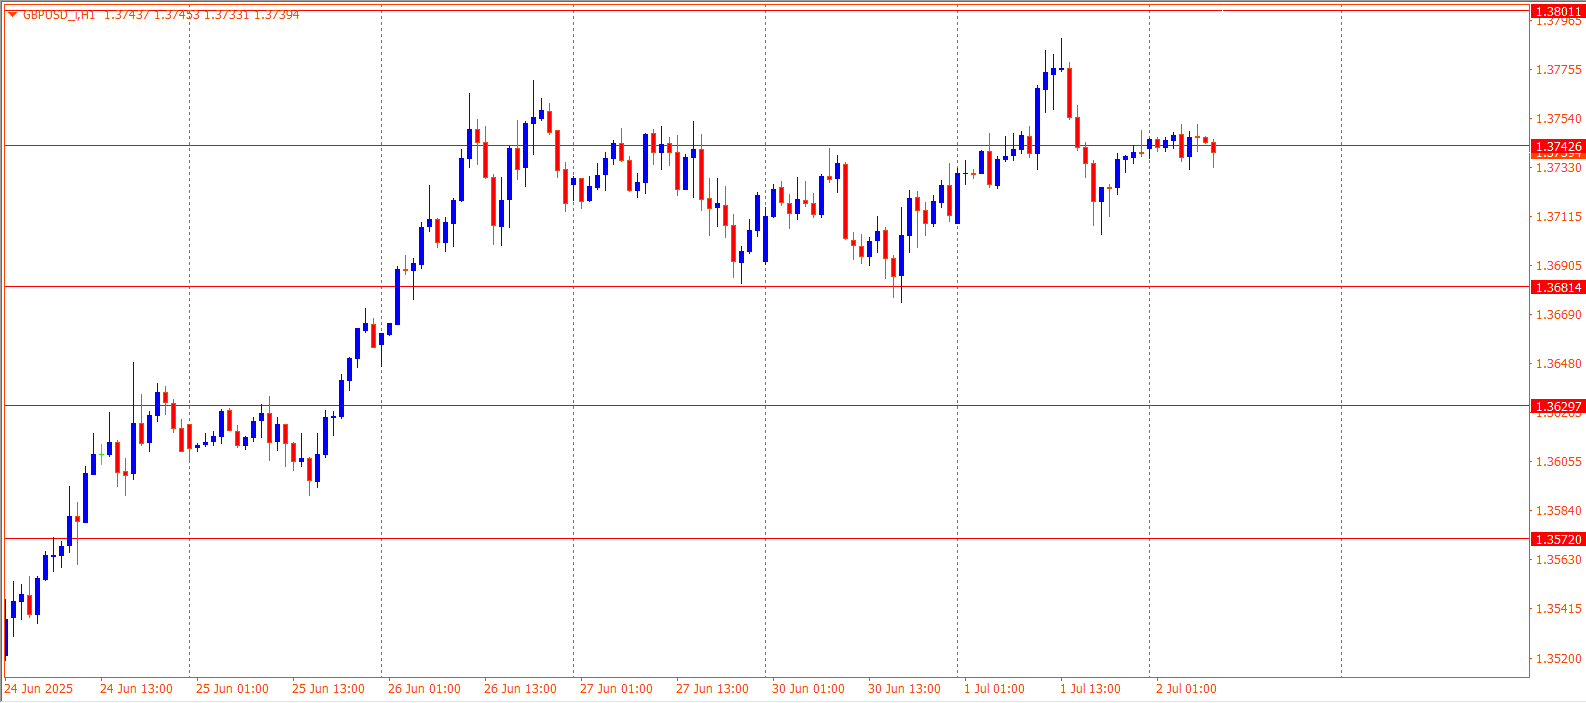Click the 26 Jun 13:00 time label
This screenshot has width=1586, height=703.
click(x=520, y=689)
